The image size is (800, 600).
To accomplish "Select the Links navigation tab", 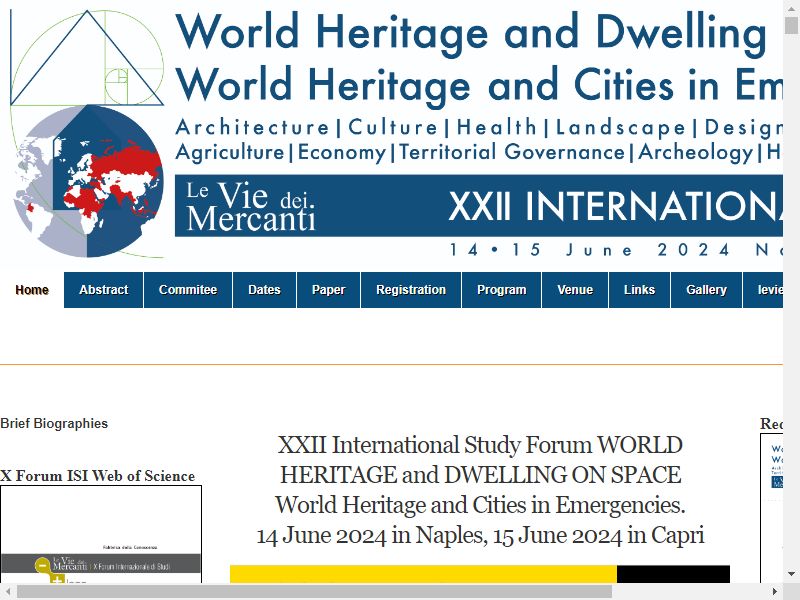I will pos(639,290).
